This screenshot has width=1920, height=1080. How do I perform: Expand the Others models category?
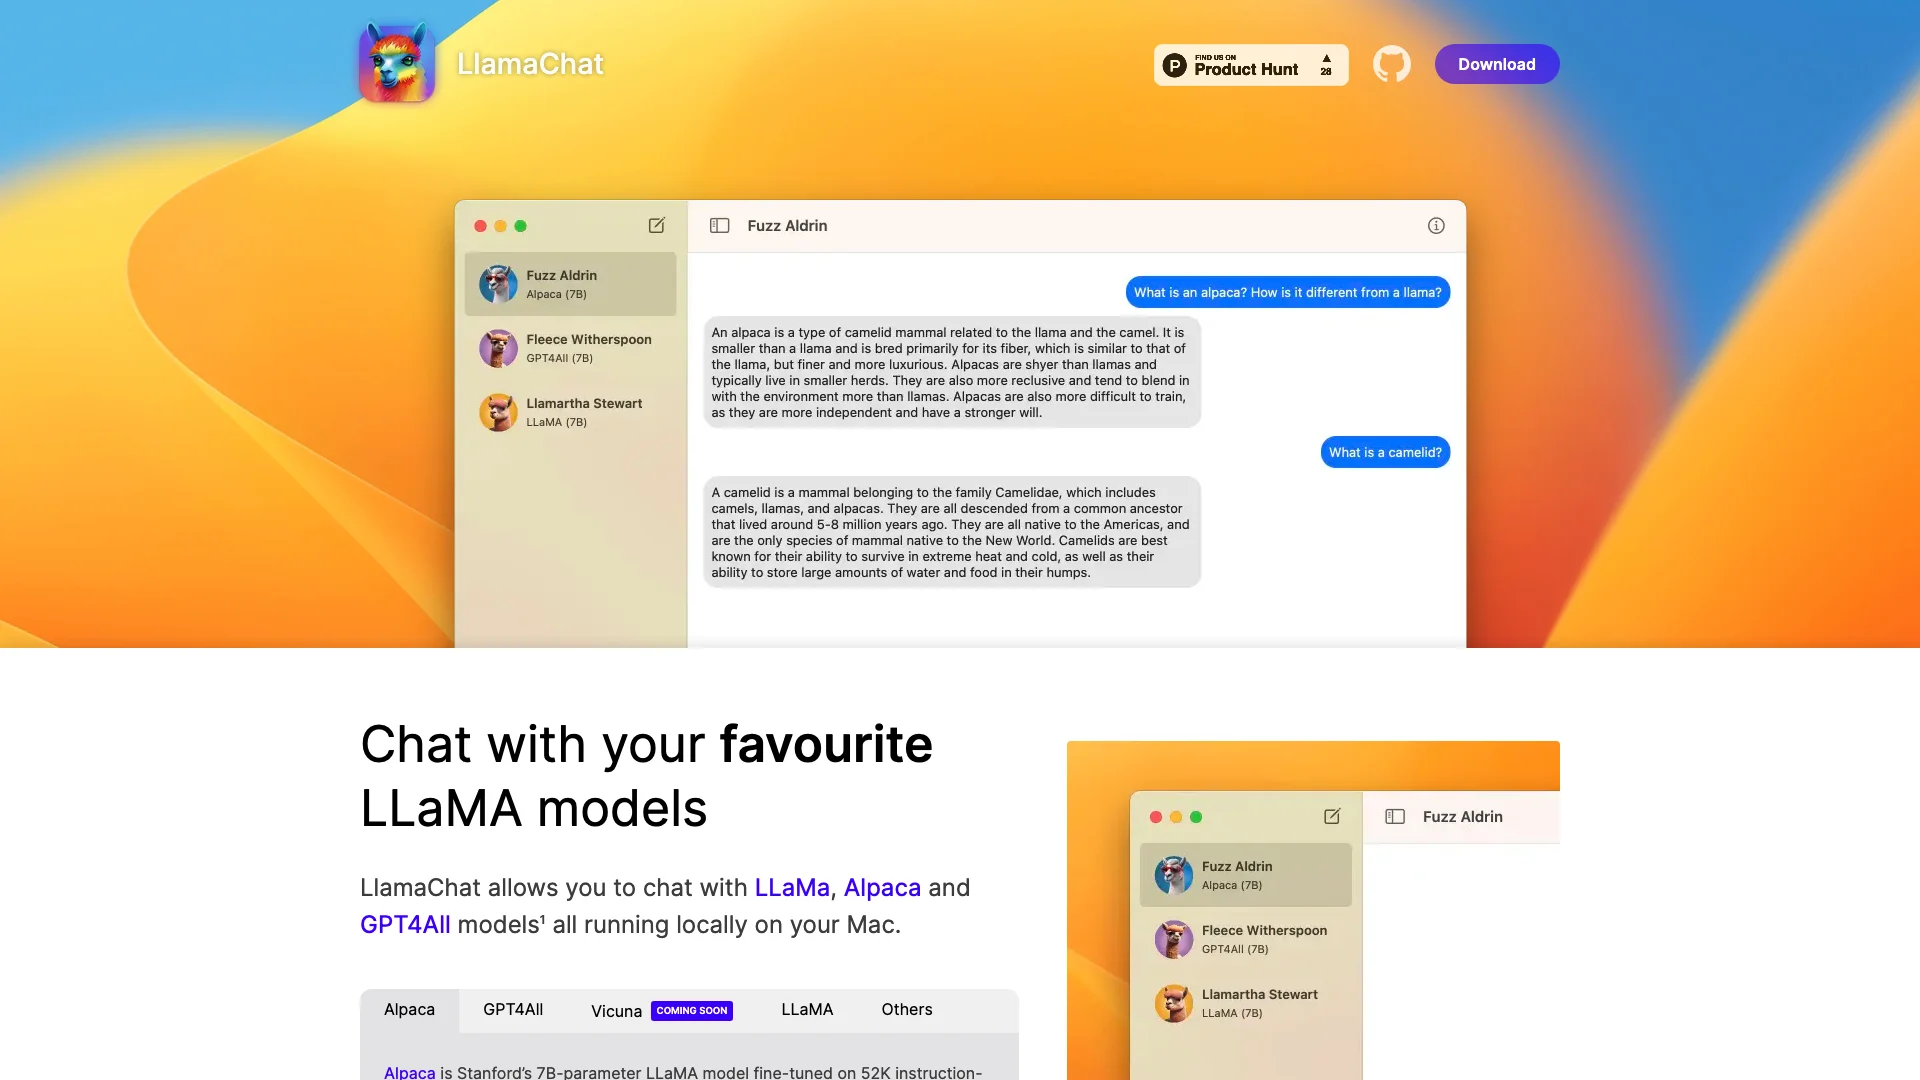[906, 1010]
